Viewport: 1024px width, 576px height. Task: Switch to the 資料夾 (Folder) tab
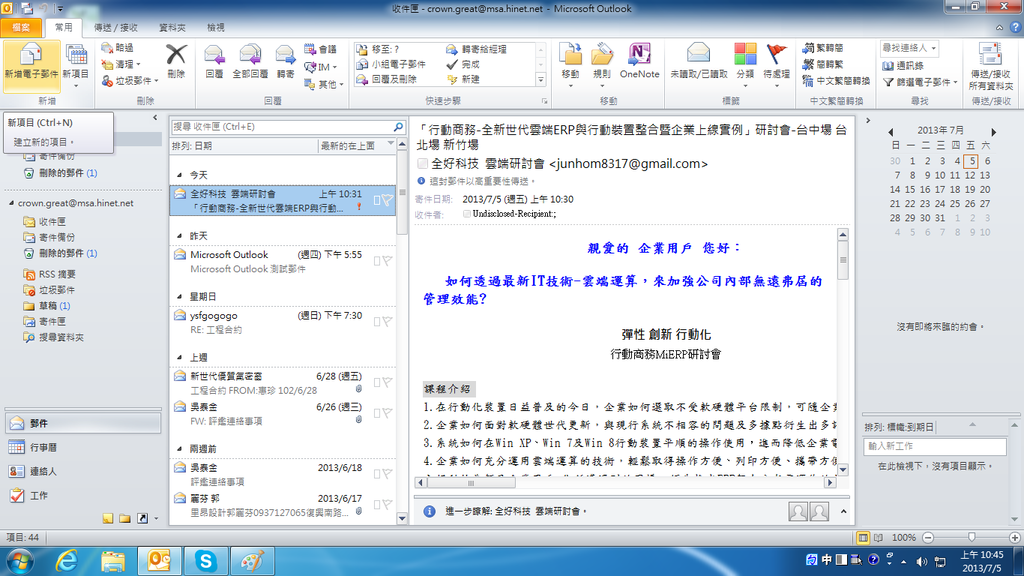click(172, 27)
